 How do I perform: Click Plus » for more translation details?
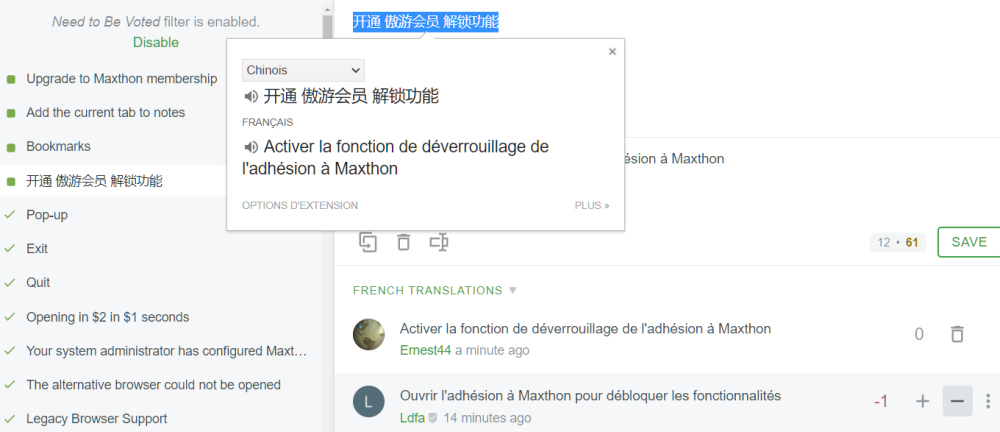pyautogui.click(x=591, y=205)
